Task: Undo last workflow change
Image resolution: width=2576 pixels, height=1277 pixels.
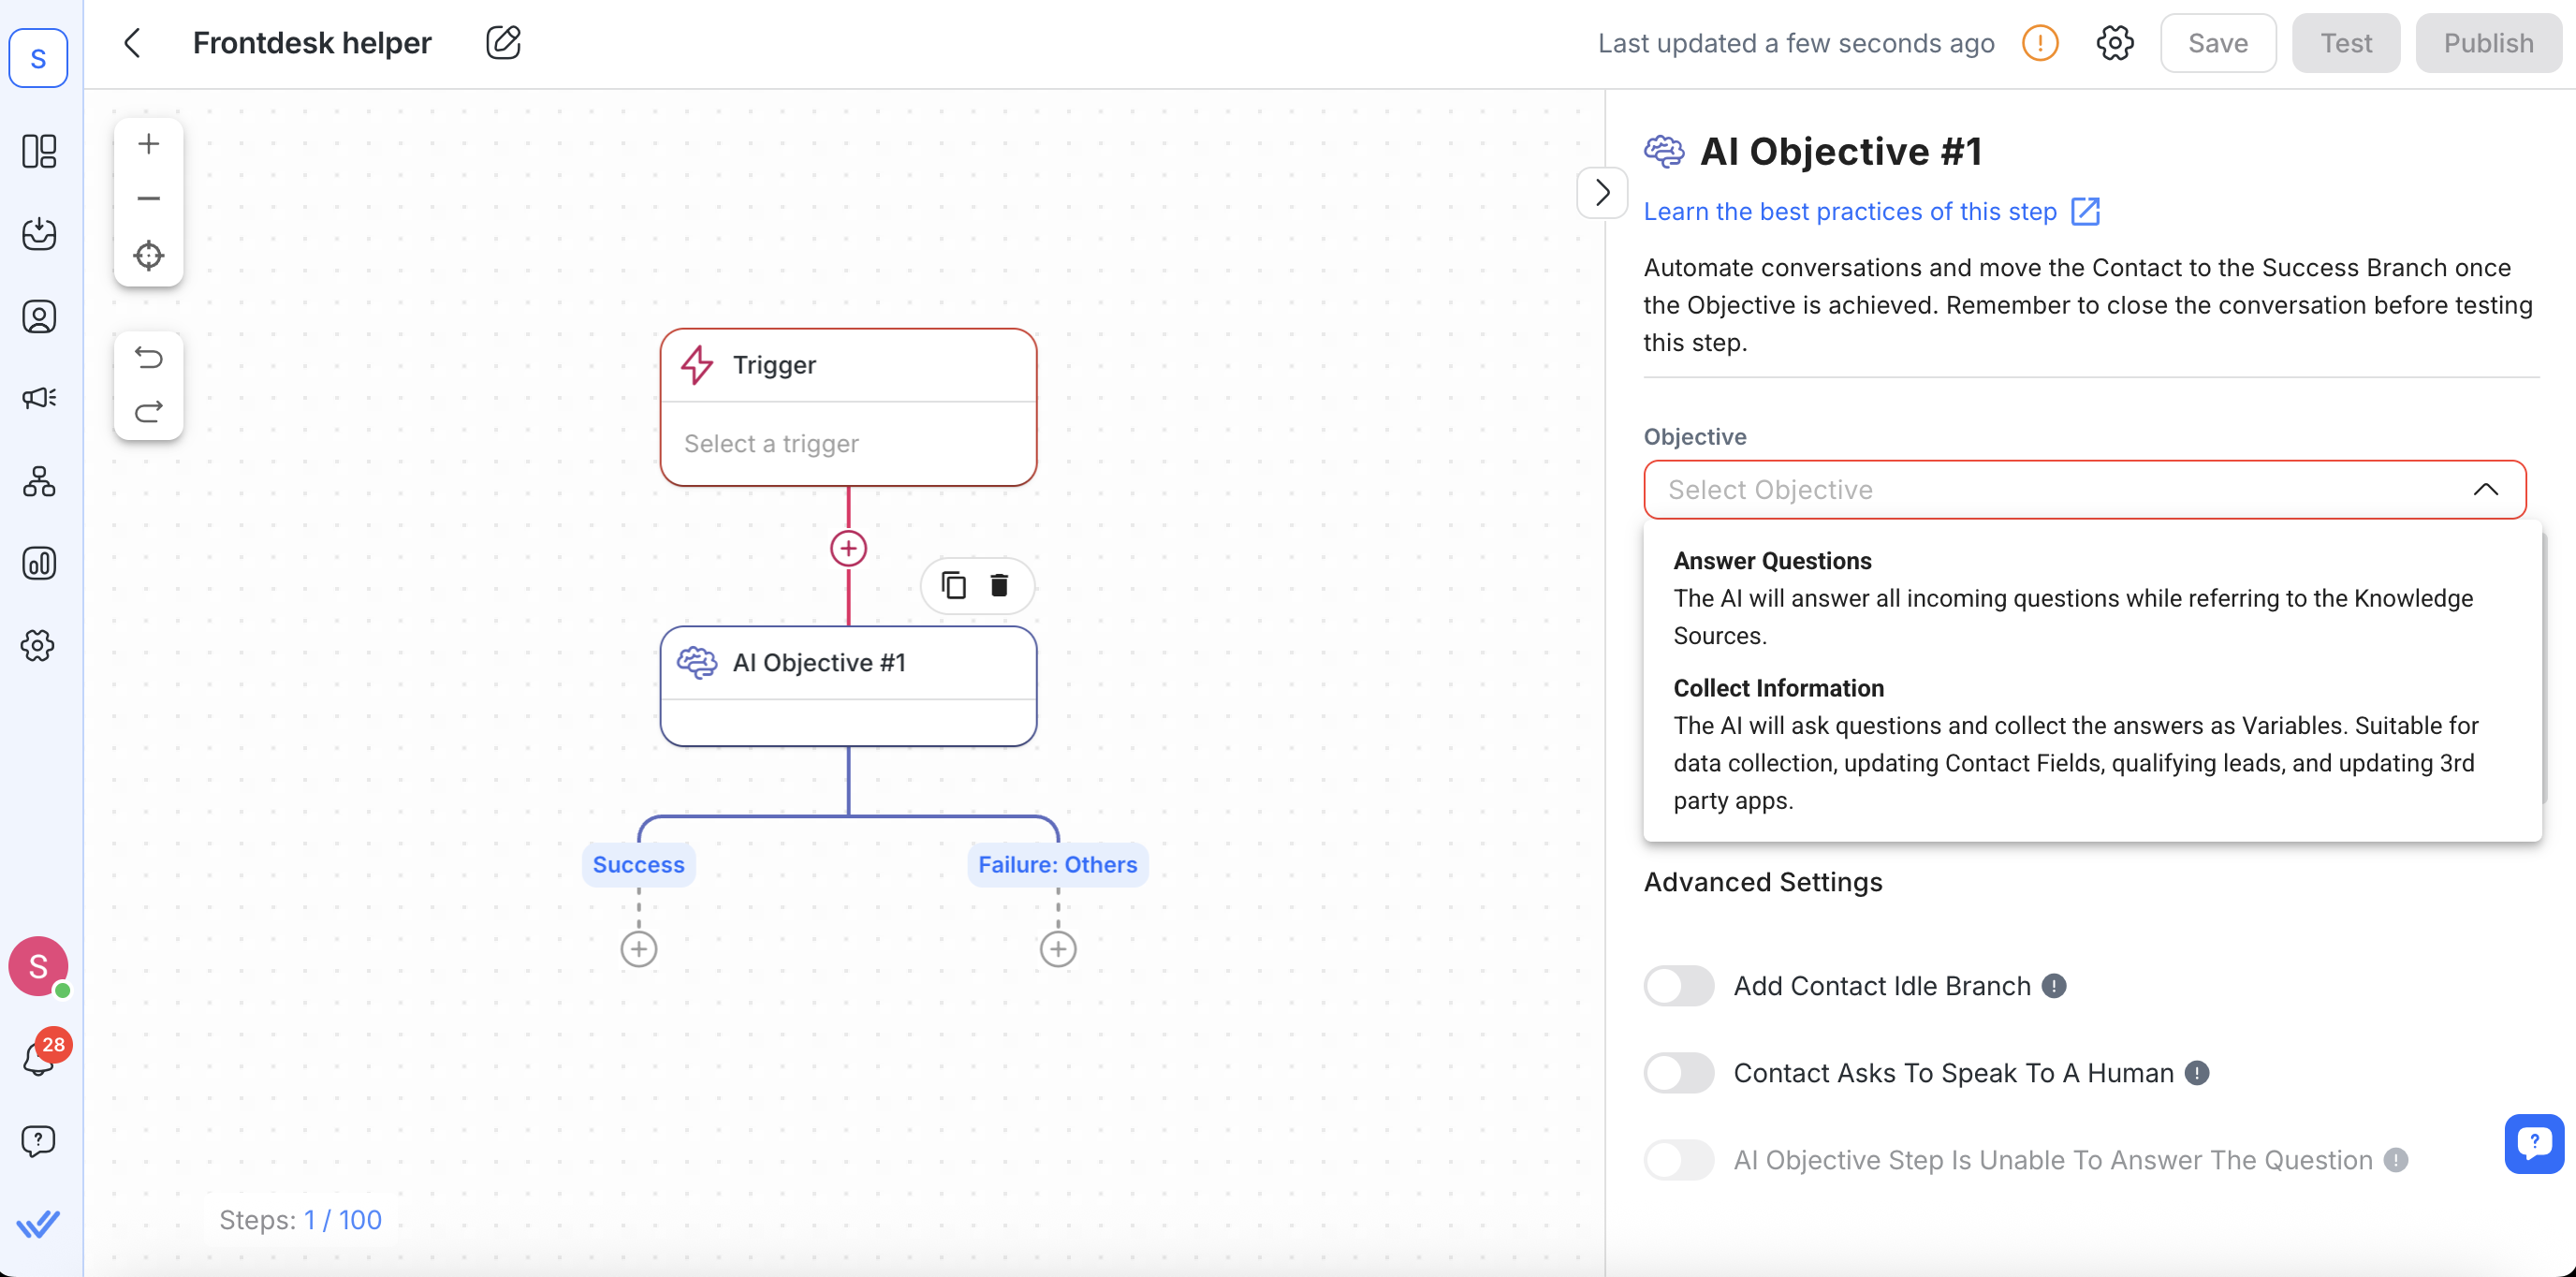Action: click(148, 358)
